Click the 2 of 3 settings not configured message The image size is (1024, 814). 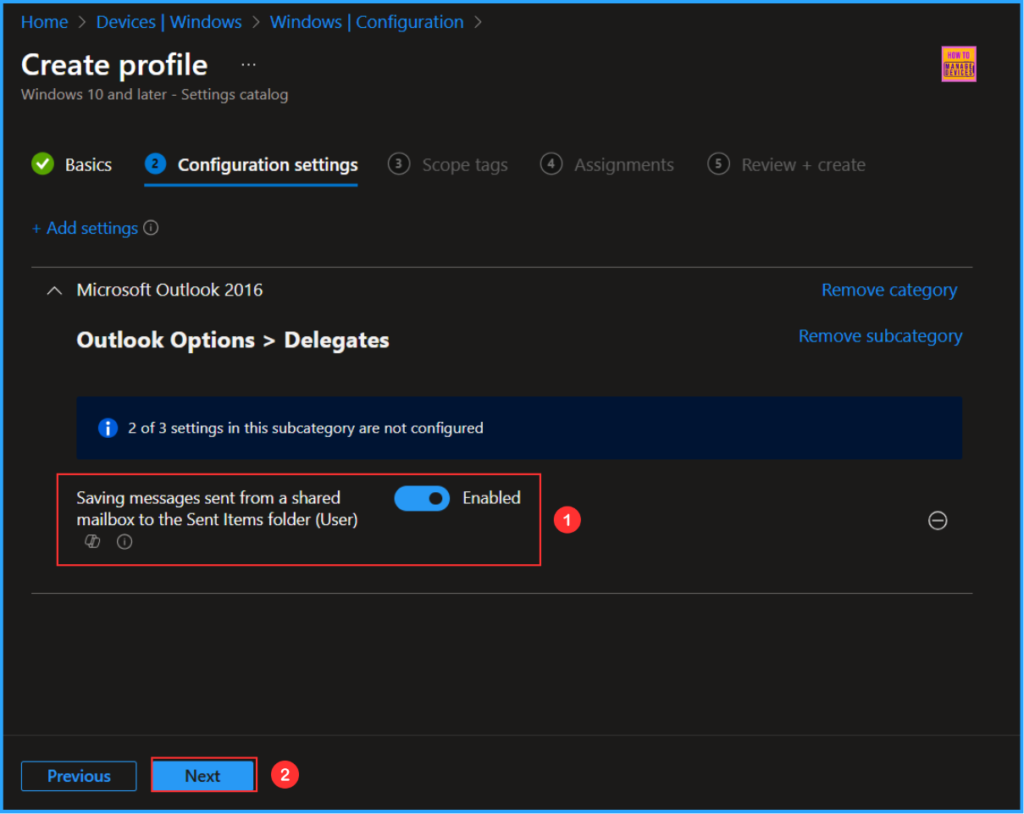[306, 428]
